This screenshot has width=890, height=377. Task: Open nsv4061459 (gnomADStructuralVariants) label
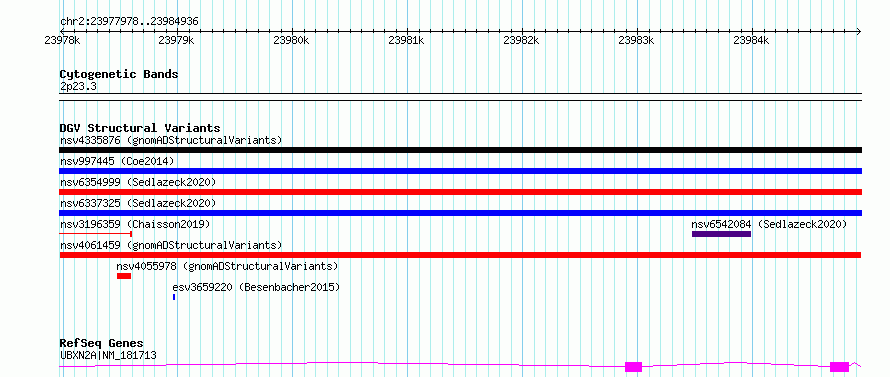tap(171, 245)
